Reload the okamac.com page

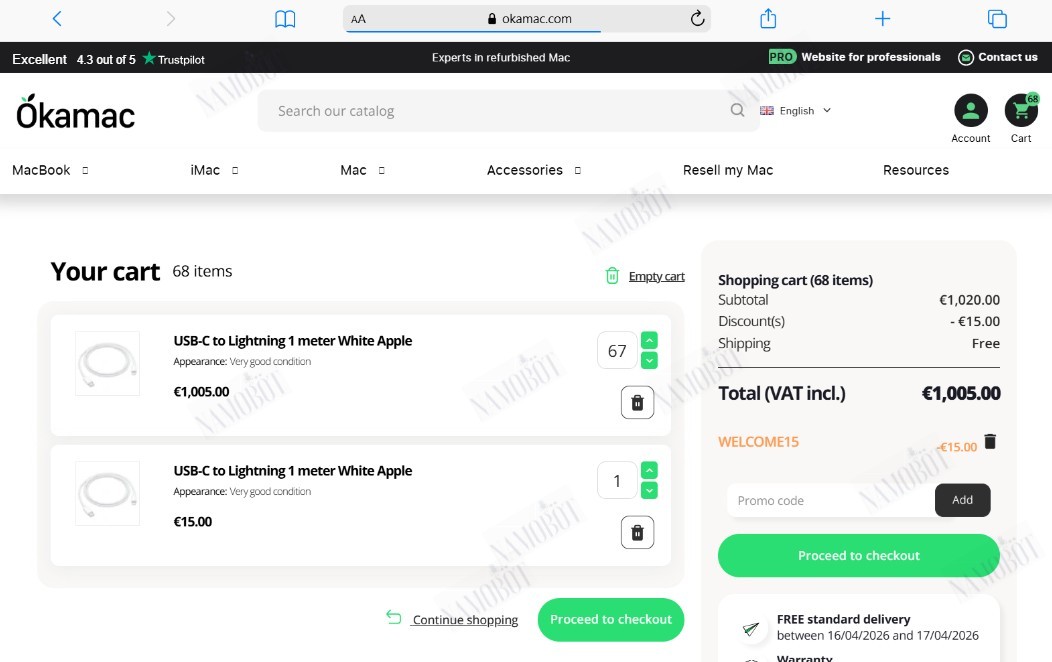click(697, 18)
